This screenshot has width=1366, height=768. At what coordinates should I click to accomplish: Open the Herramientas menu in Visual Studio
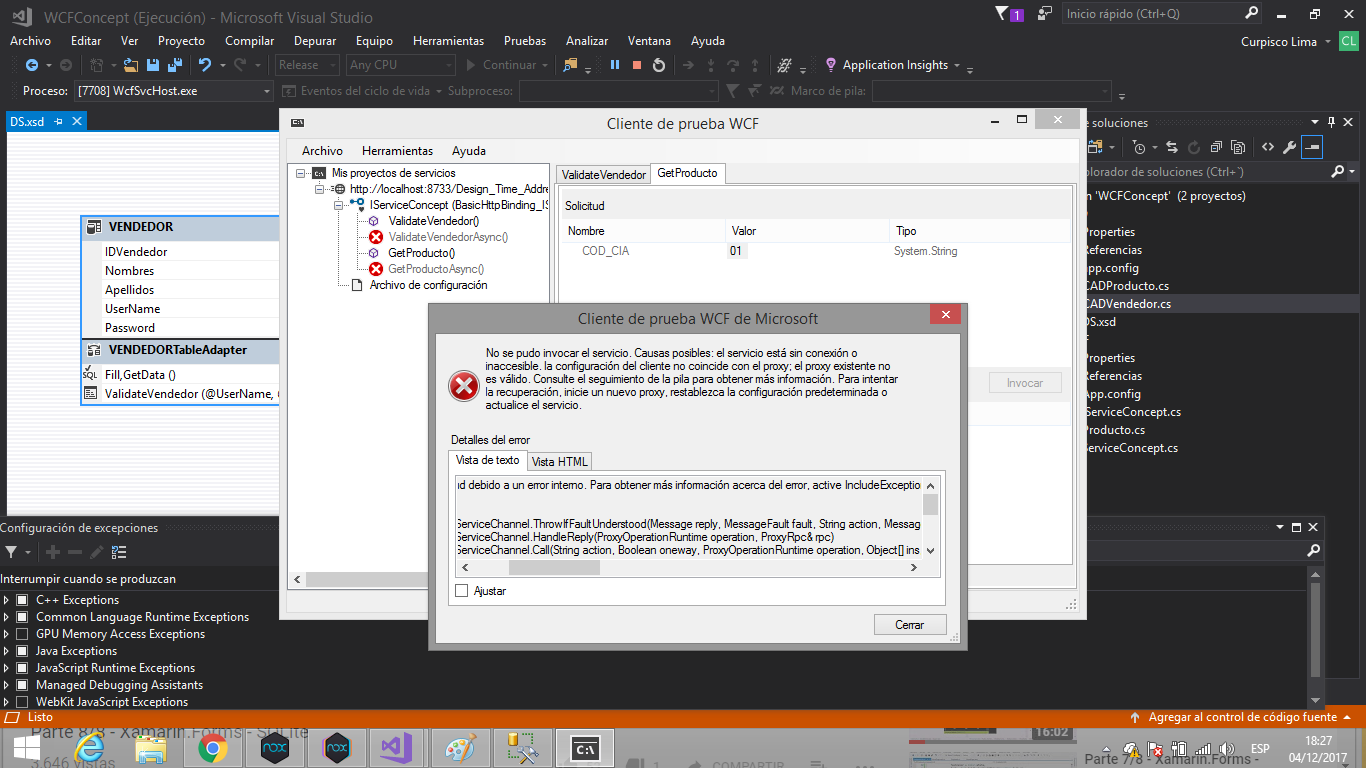click(x=448, y=41)
